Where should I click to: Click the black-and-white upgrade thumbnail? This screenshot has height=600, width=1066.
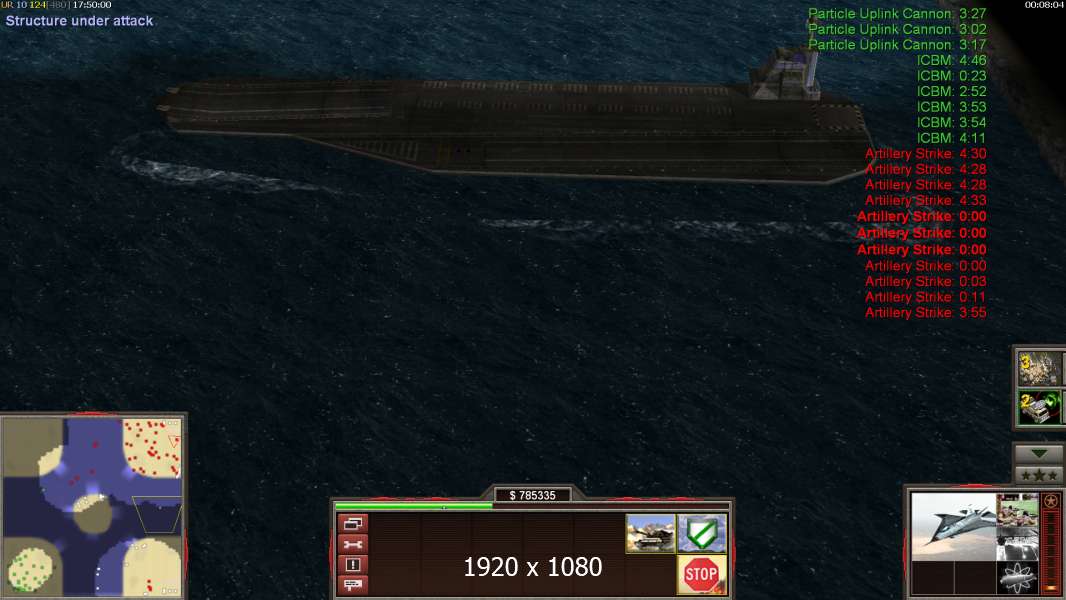[1017, 544]
